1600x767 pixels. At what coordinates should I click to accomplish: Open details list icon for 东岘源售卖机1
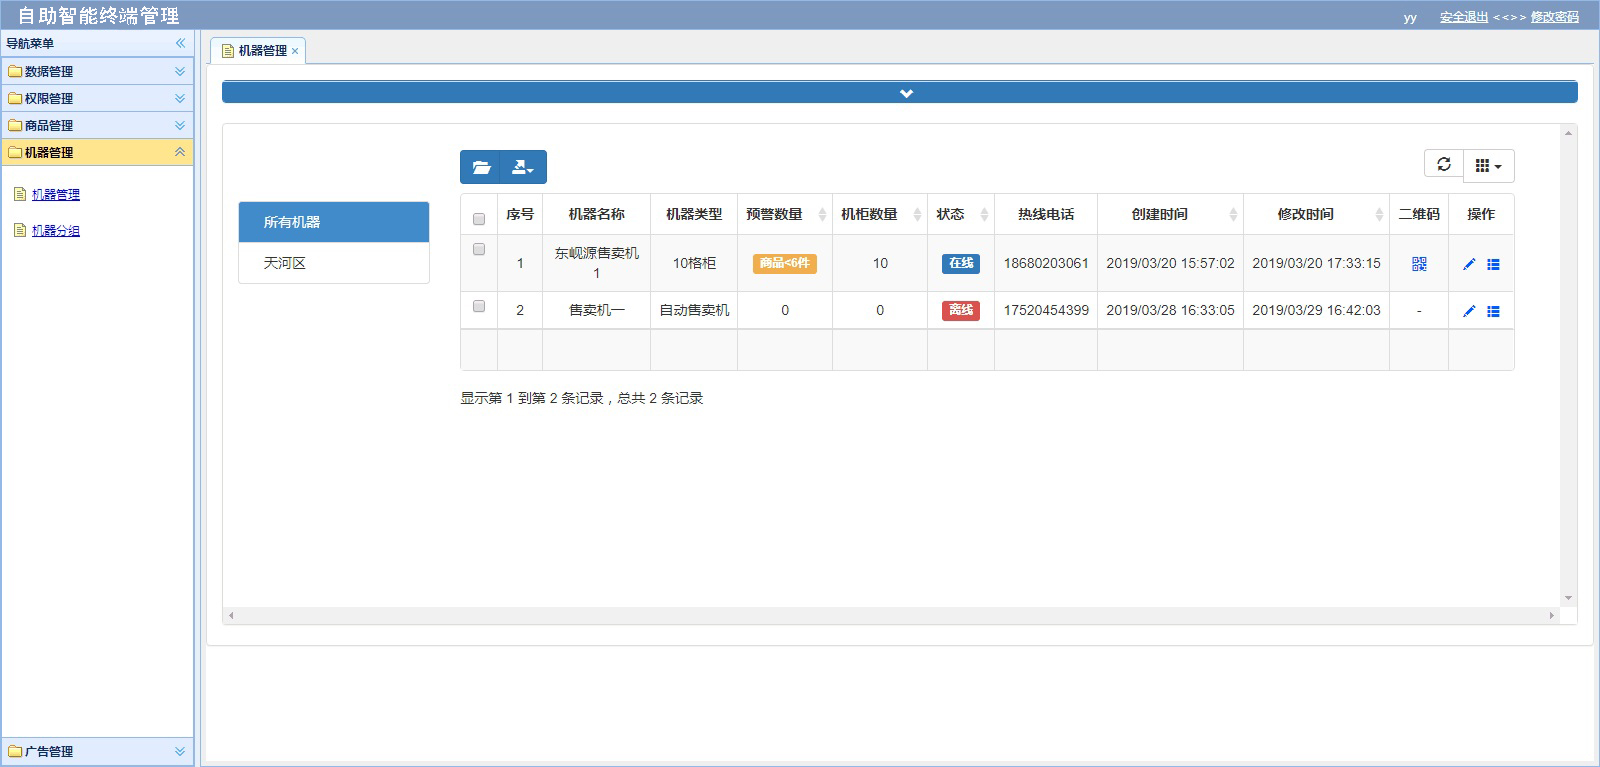(1493, 264)
